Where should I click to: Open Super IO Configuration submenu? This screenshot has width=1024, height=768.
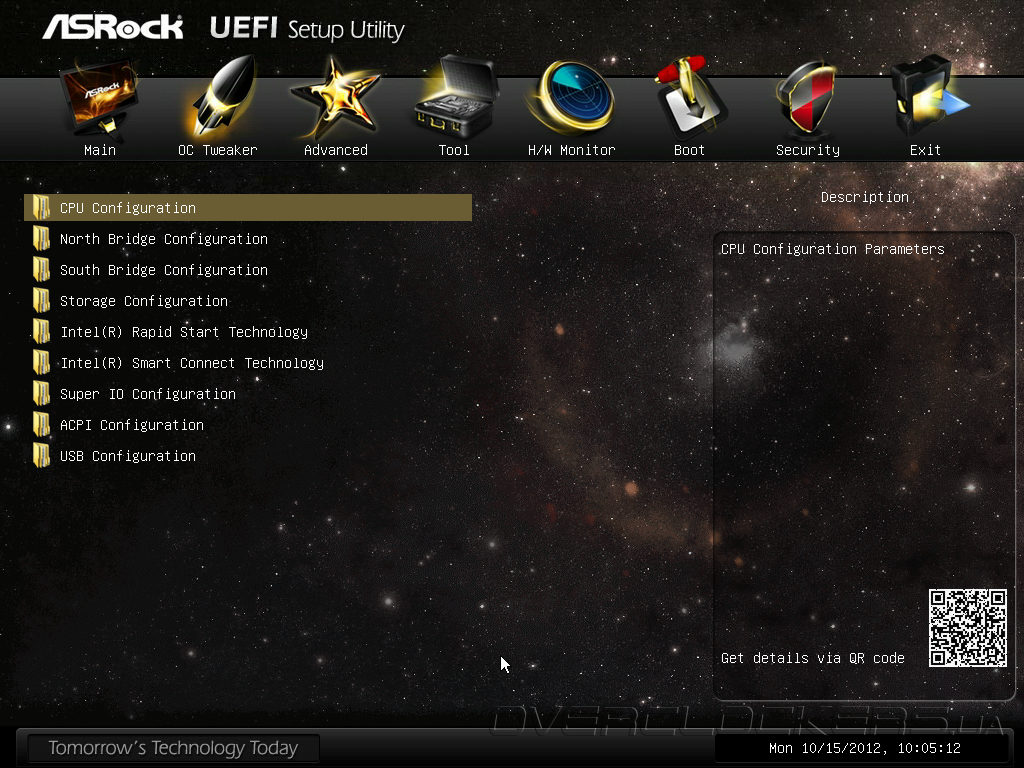point(148,394)
